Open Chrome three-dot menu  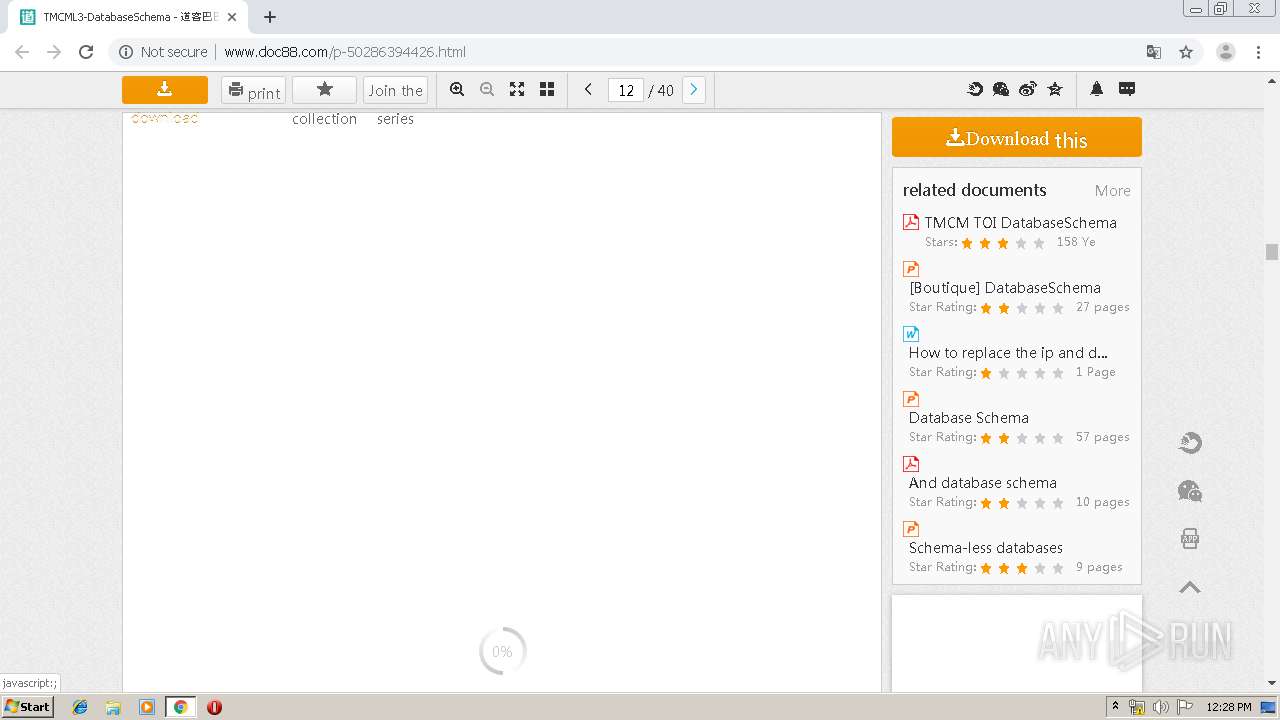click(x=1258, y=52)
